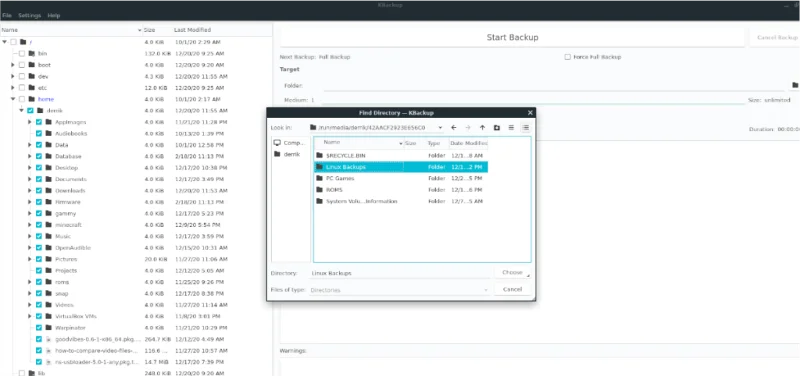Check the boot folder checkbox
This screenshot has width=800, height=376.
click(22, 65)
